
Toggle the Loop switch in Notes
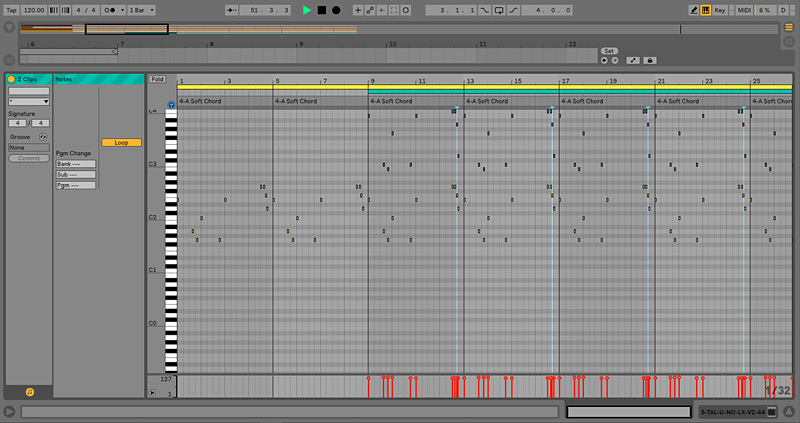[x=121, y=142]
